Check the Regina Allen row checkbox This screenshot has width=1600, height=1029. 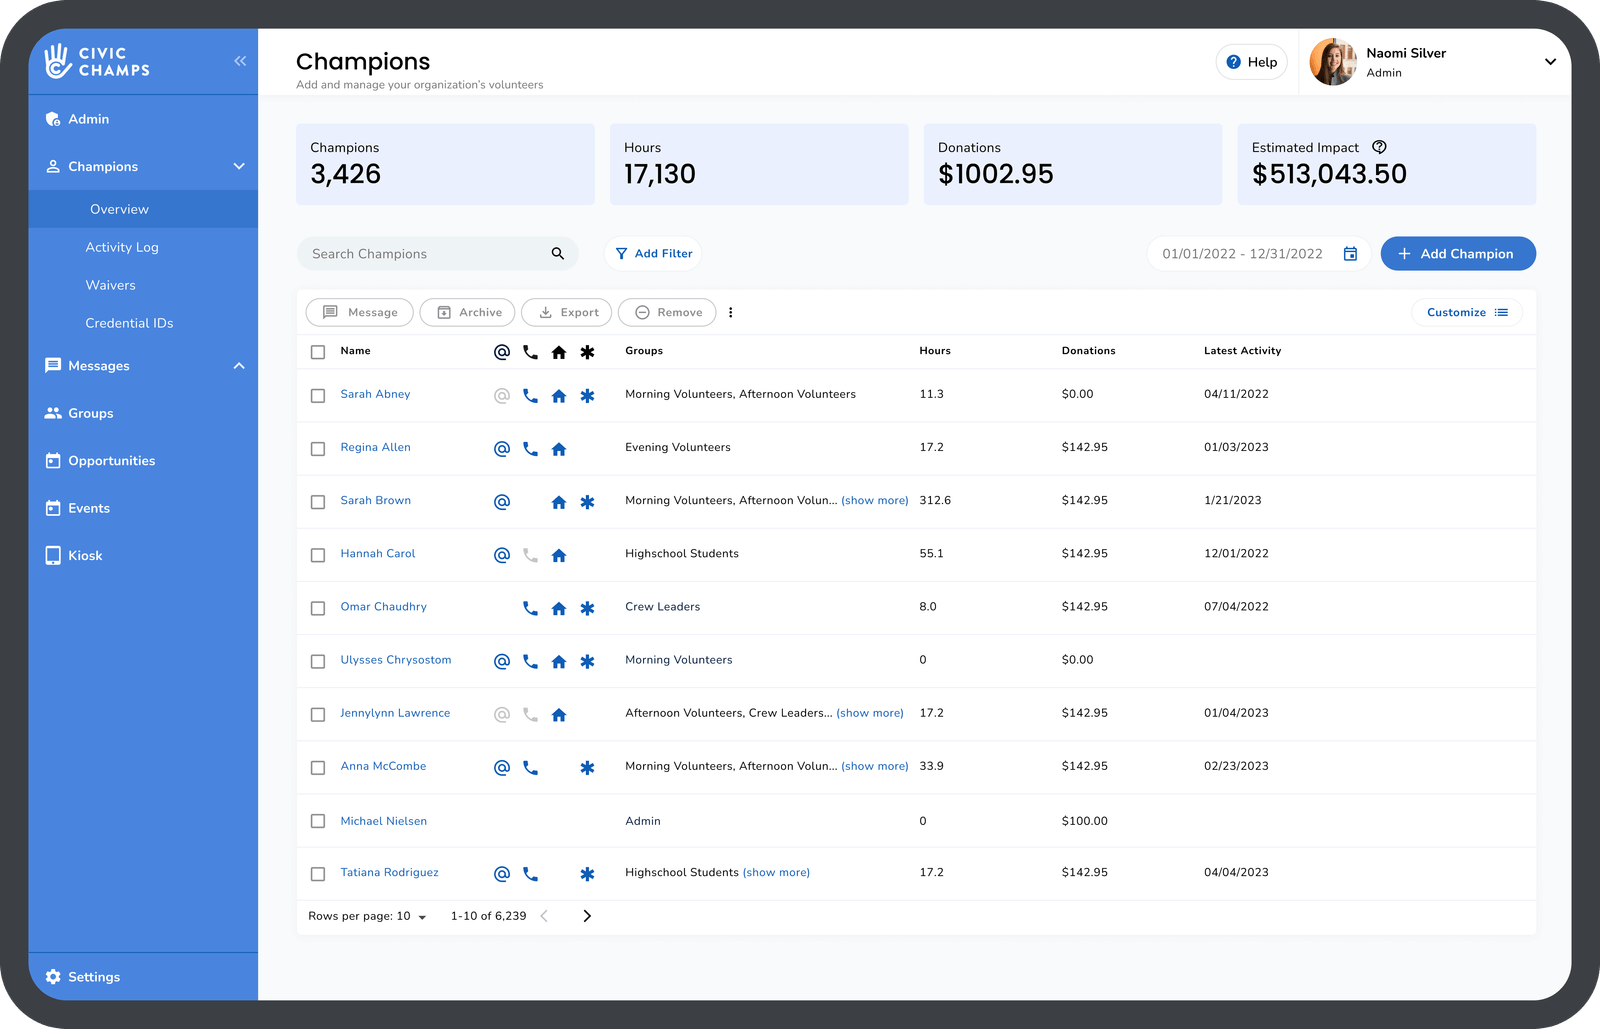[x=318, y=449]
